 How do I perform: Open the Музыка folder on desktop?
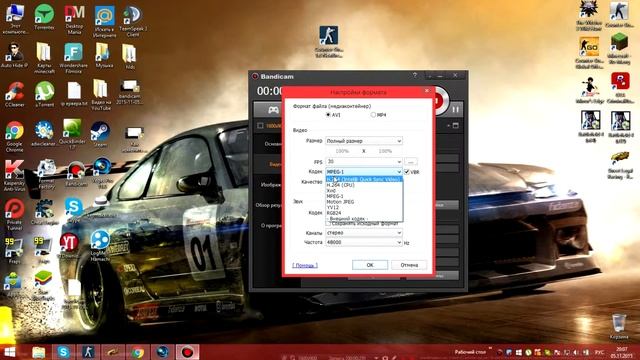click(x=103, y=55)
